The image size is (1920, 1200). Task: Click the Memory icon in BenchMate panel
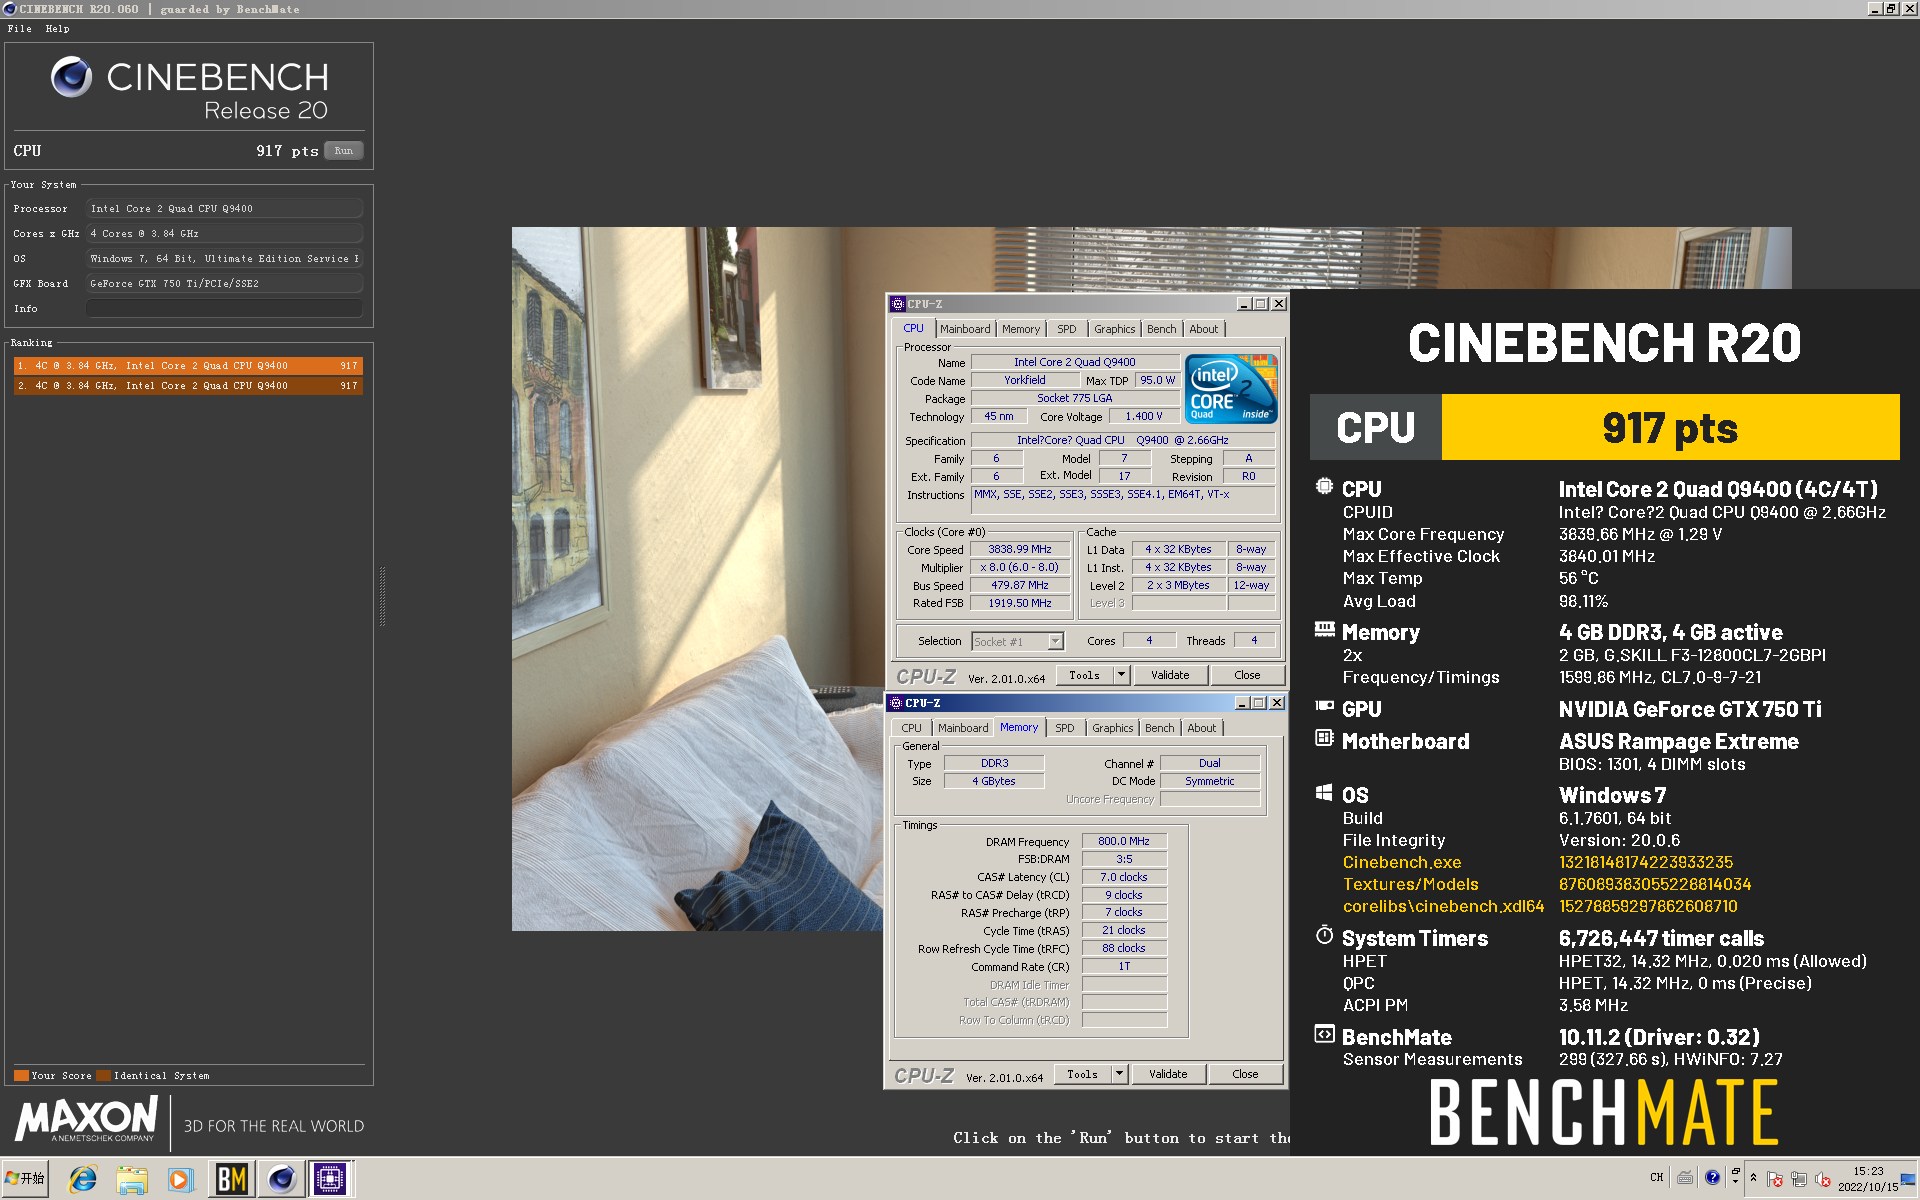click(1324, 630)
